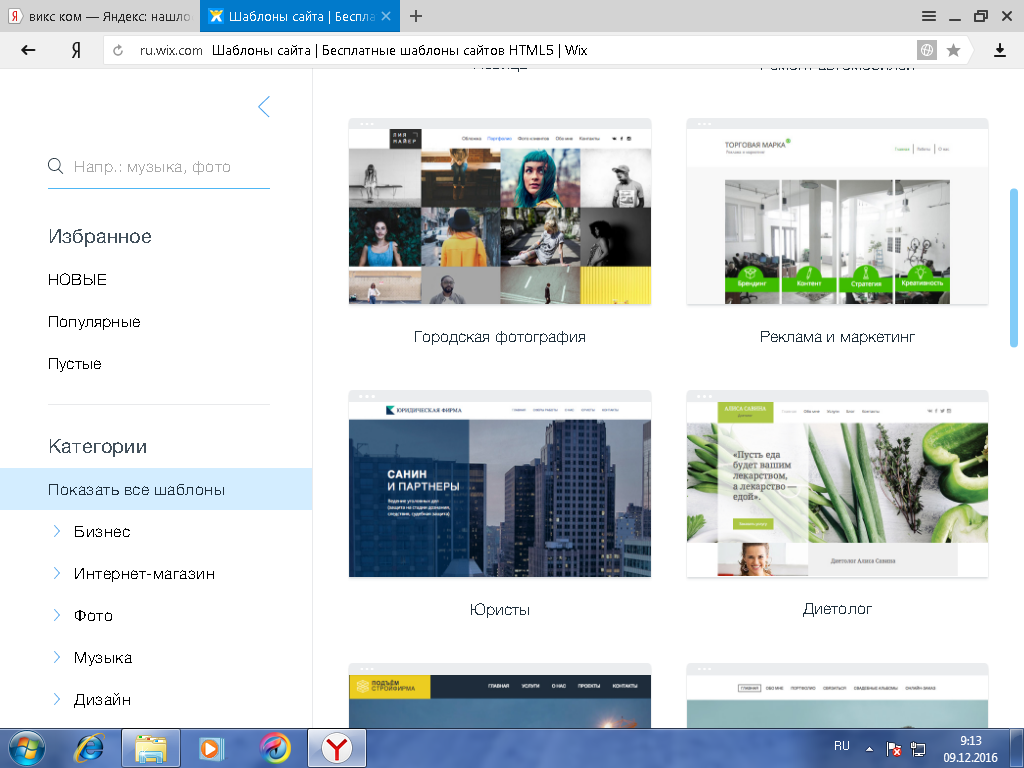Image resolution: width=1024 pixels, height=768 pixels.
Task: Close the Шаблоны сайта tab
Action: 386,16
